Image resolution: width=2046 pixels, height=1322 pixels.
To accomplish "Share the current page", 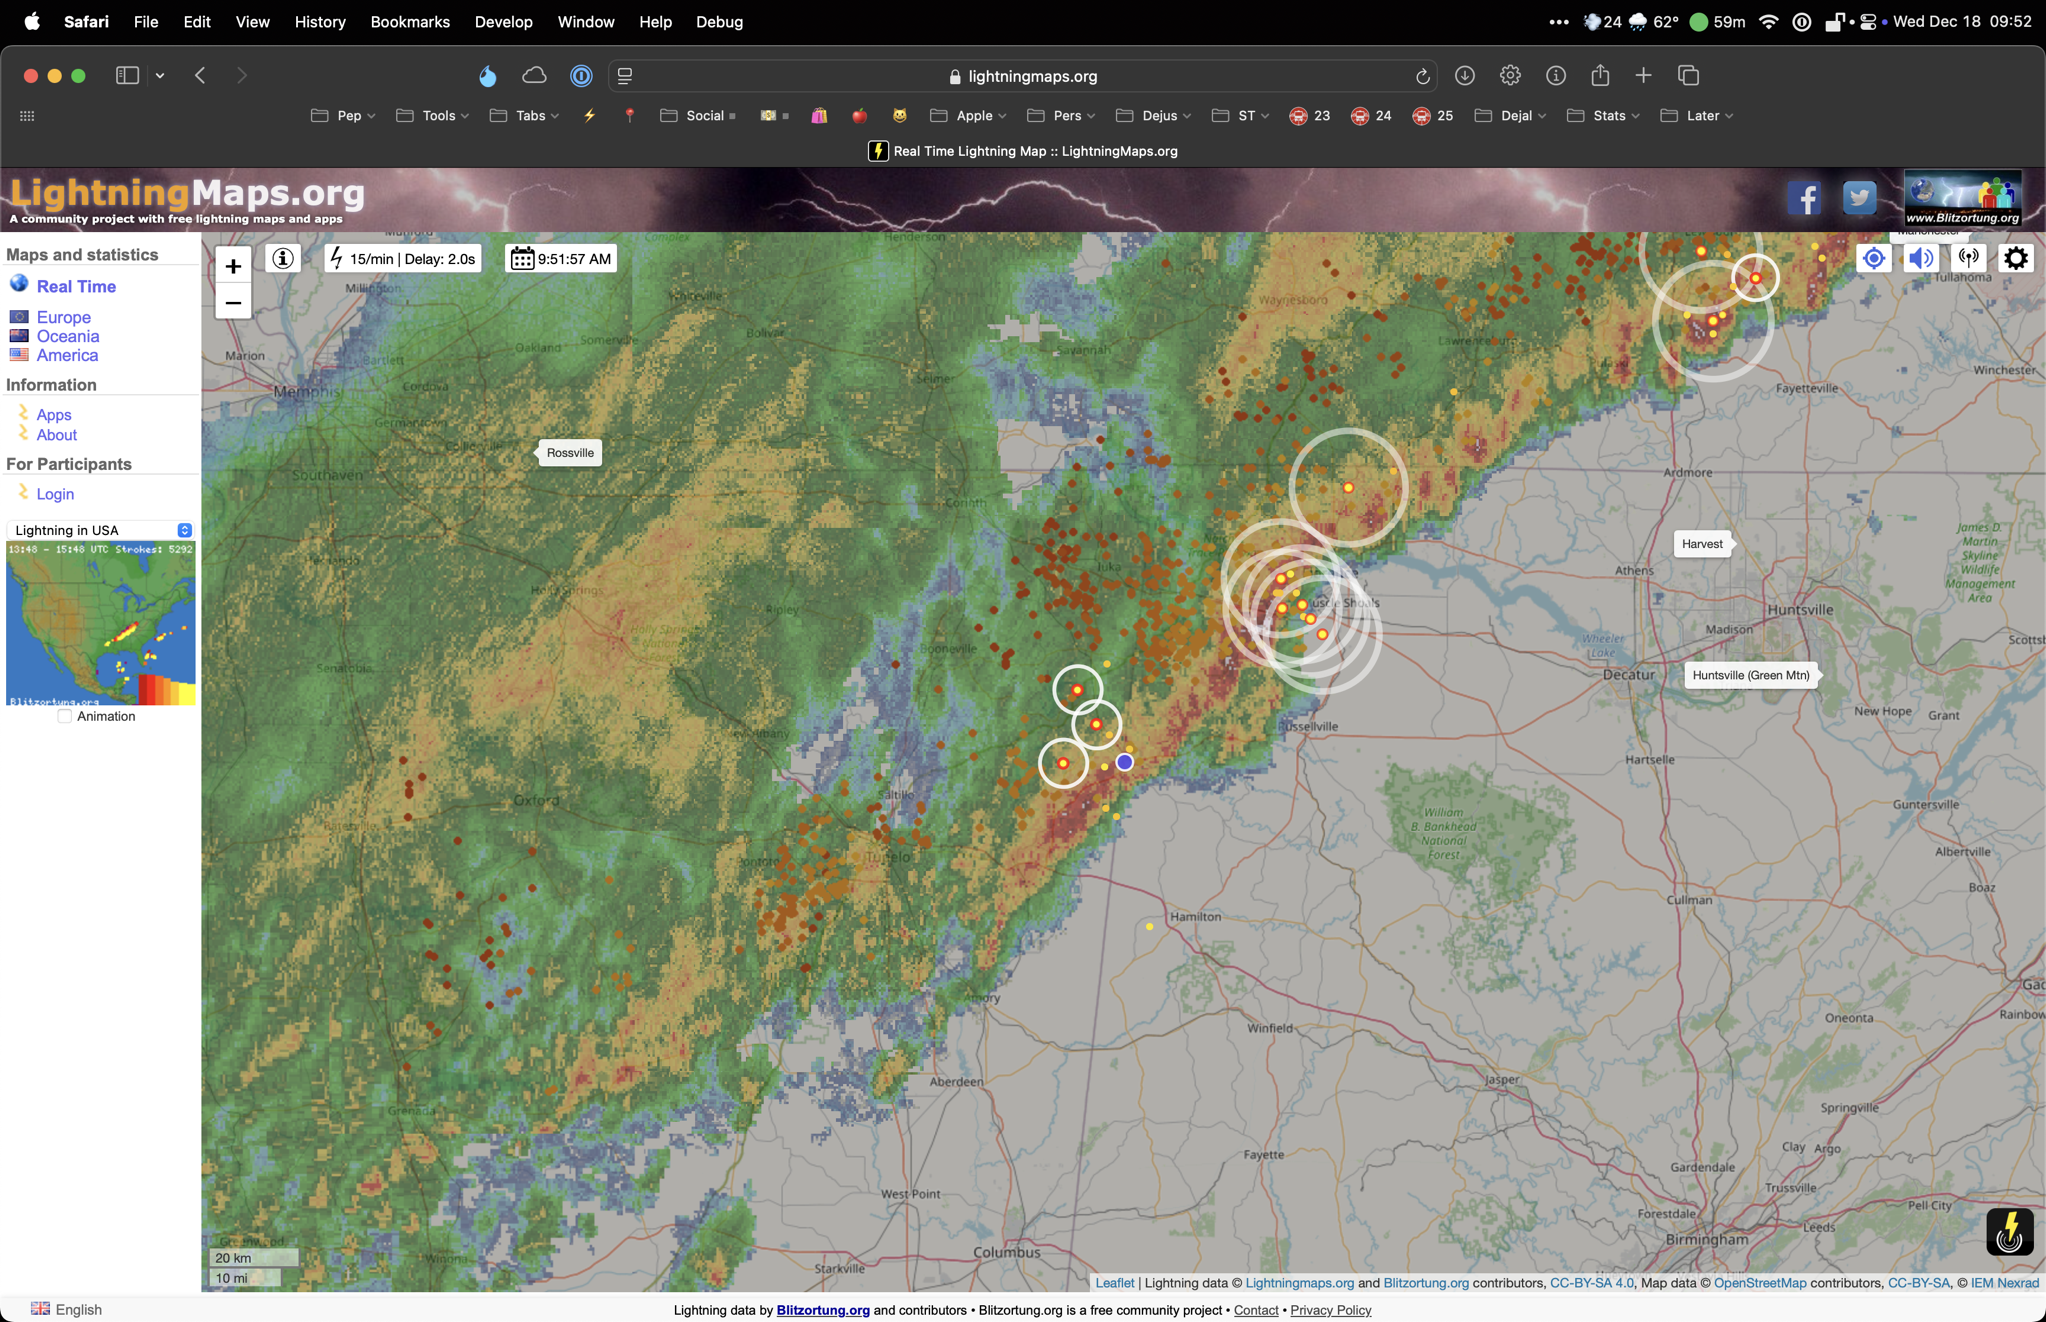I will click(x=1600, y=75).
